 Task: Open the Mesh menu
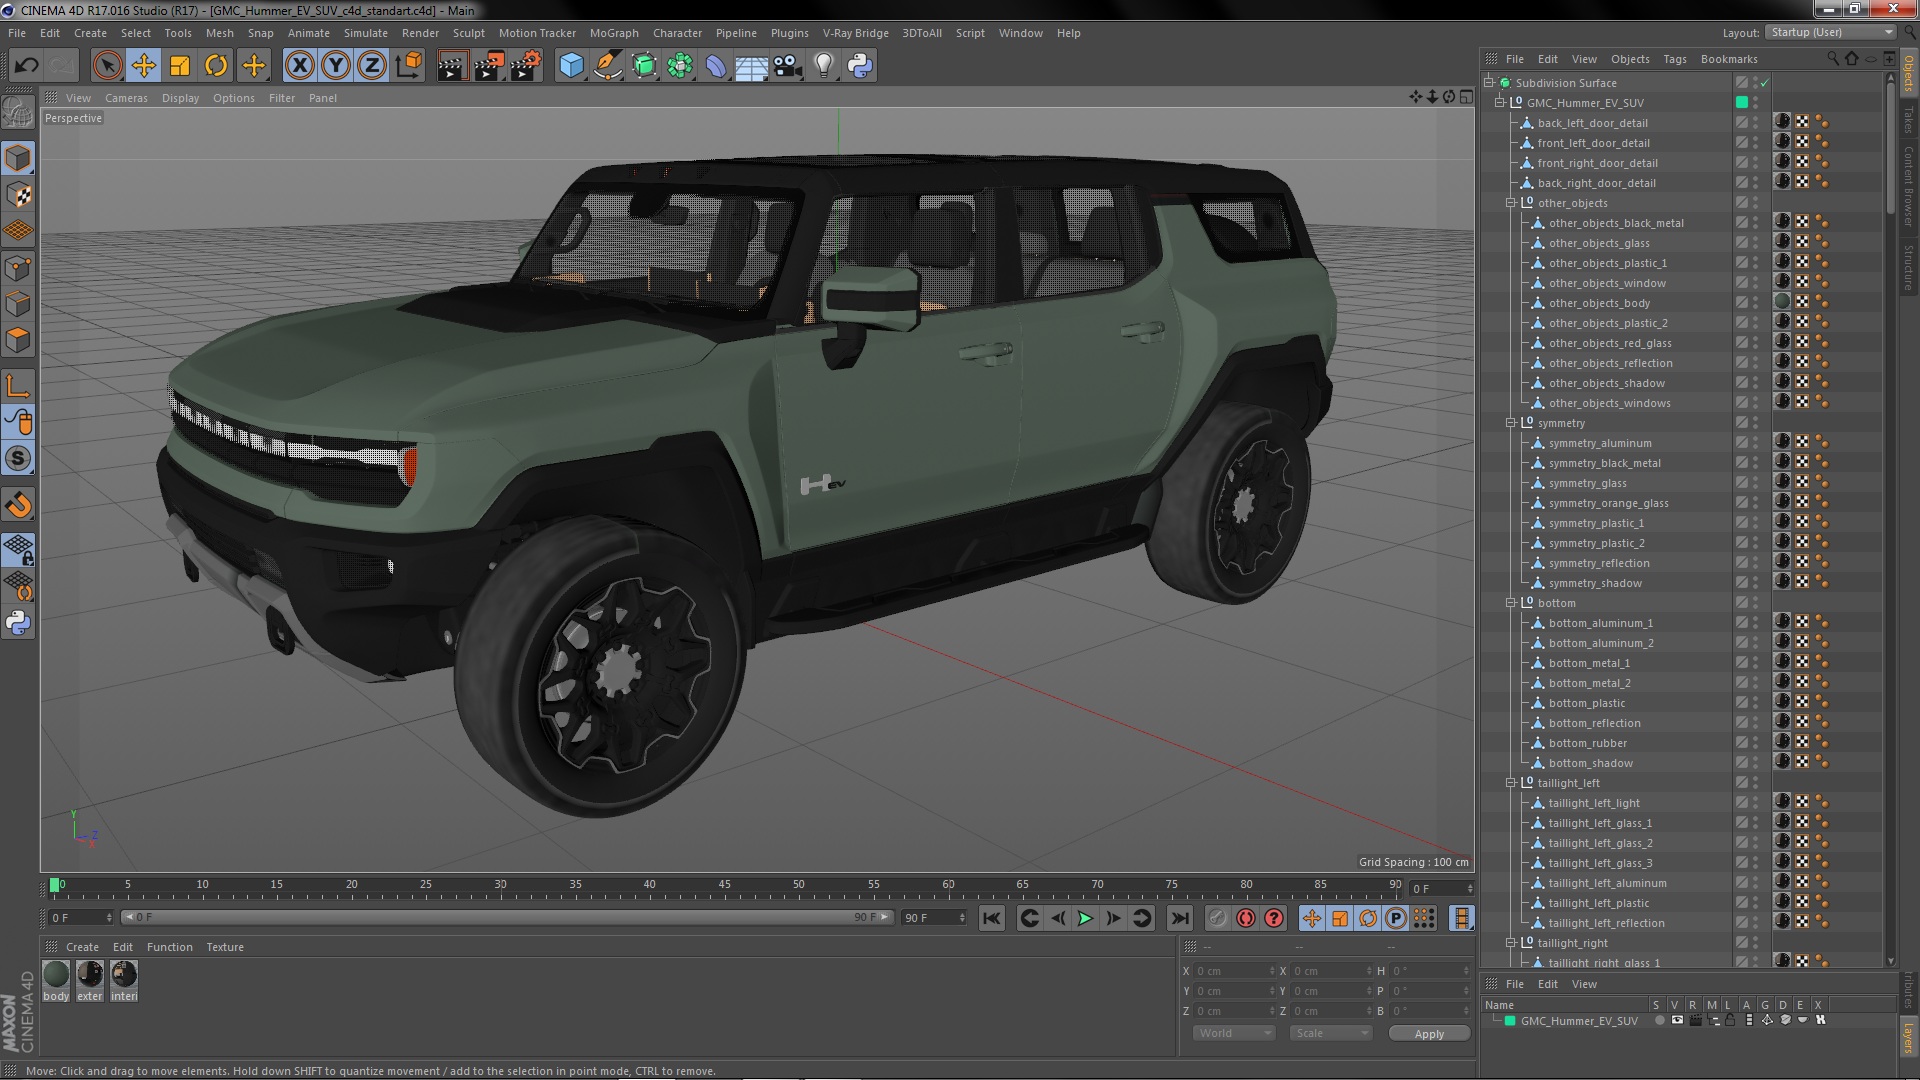click(219, 33)
